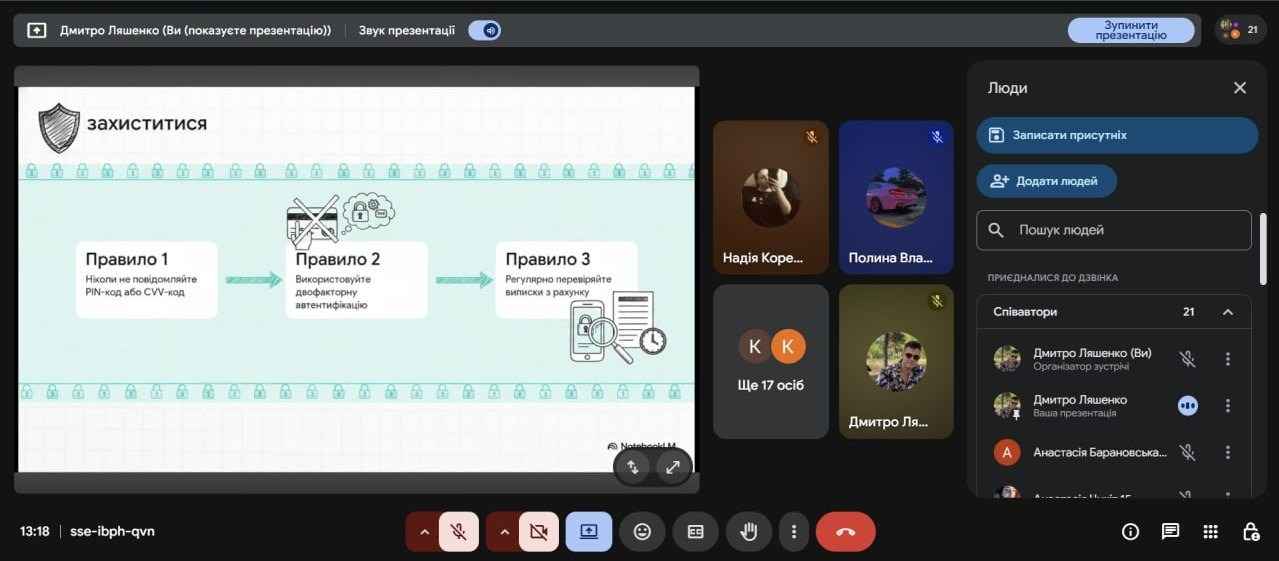Expand the presentation to fullscreen
1279x561 pixels.
pos(673,466)
